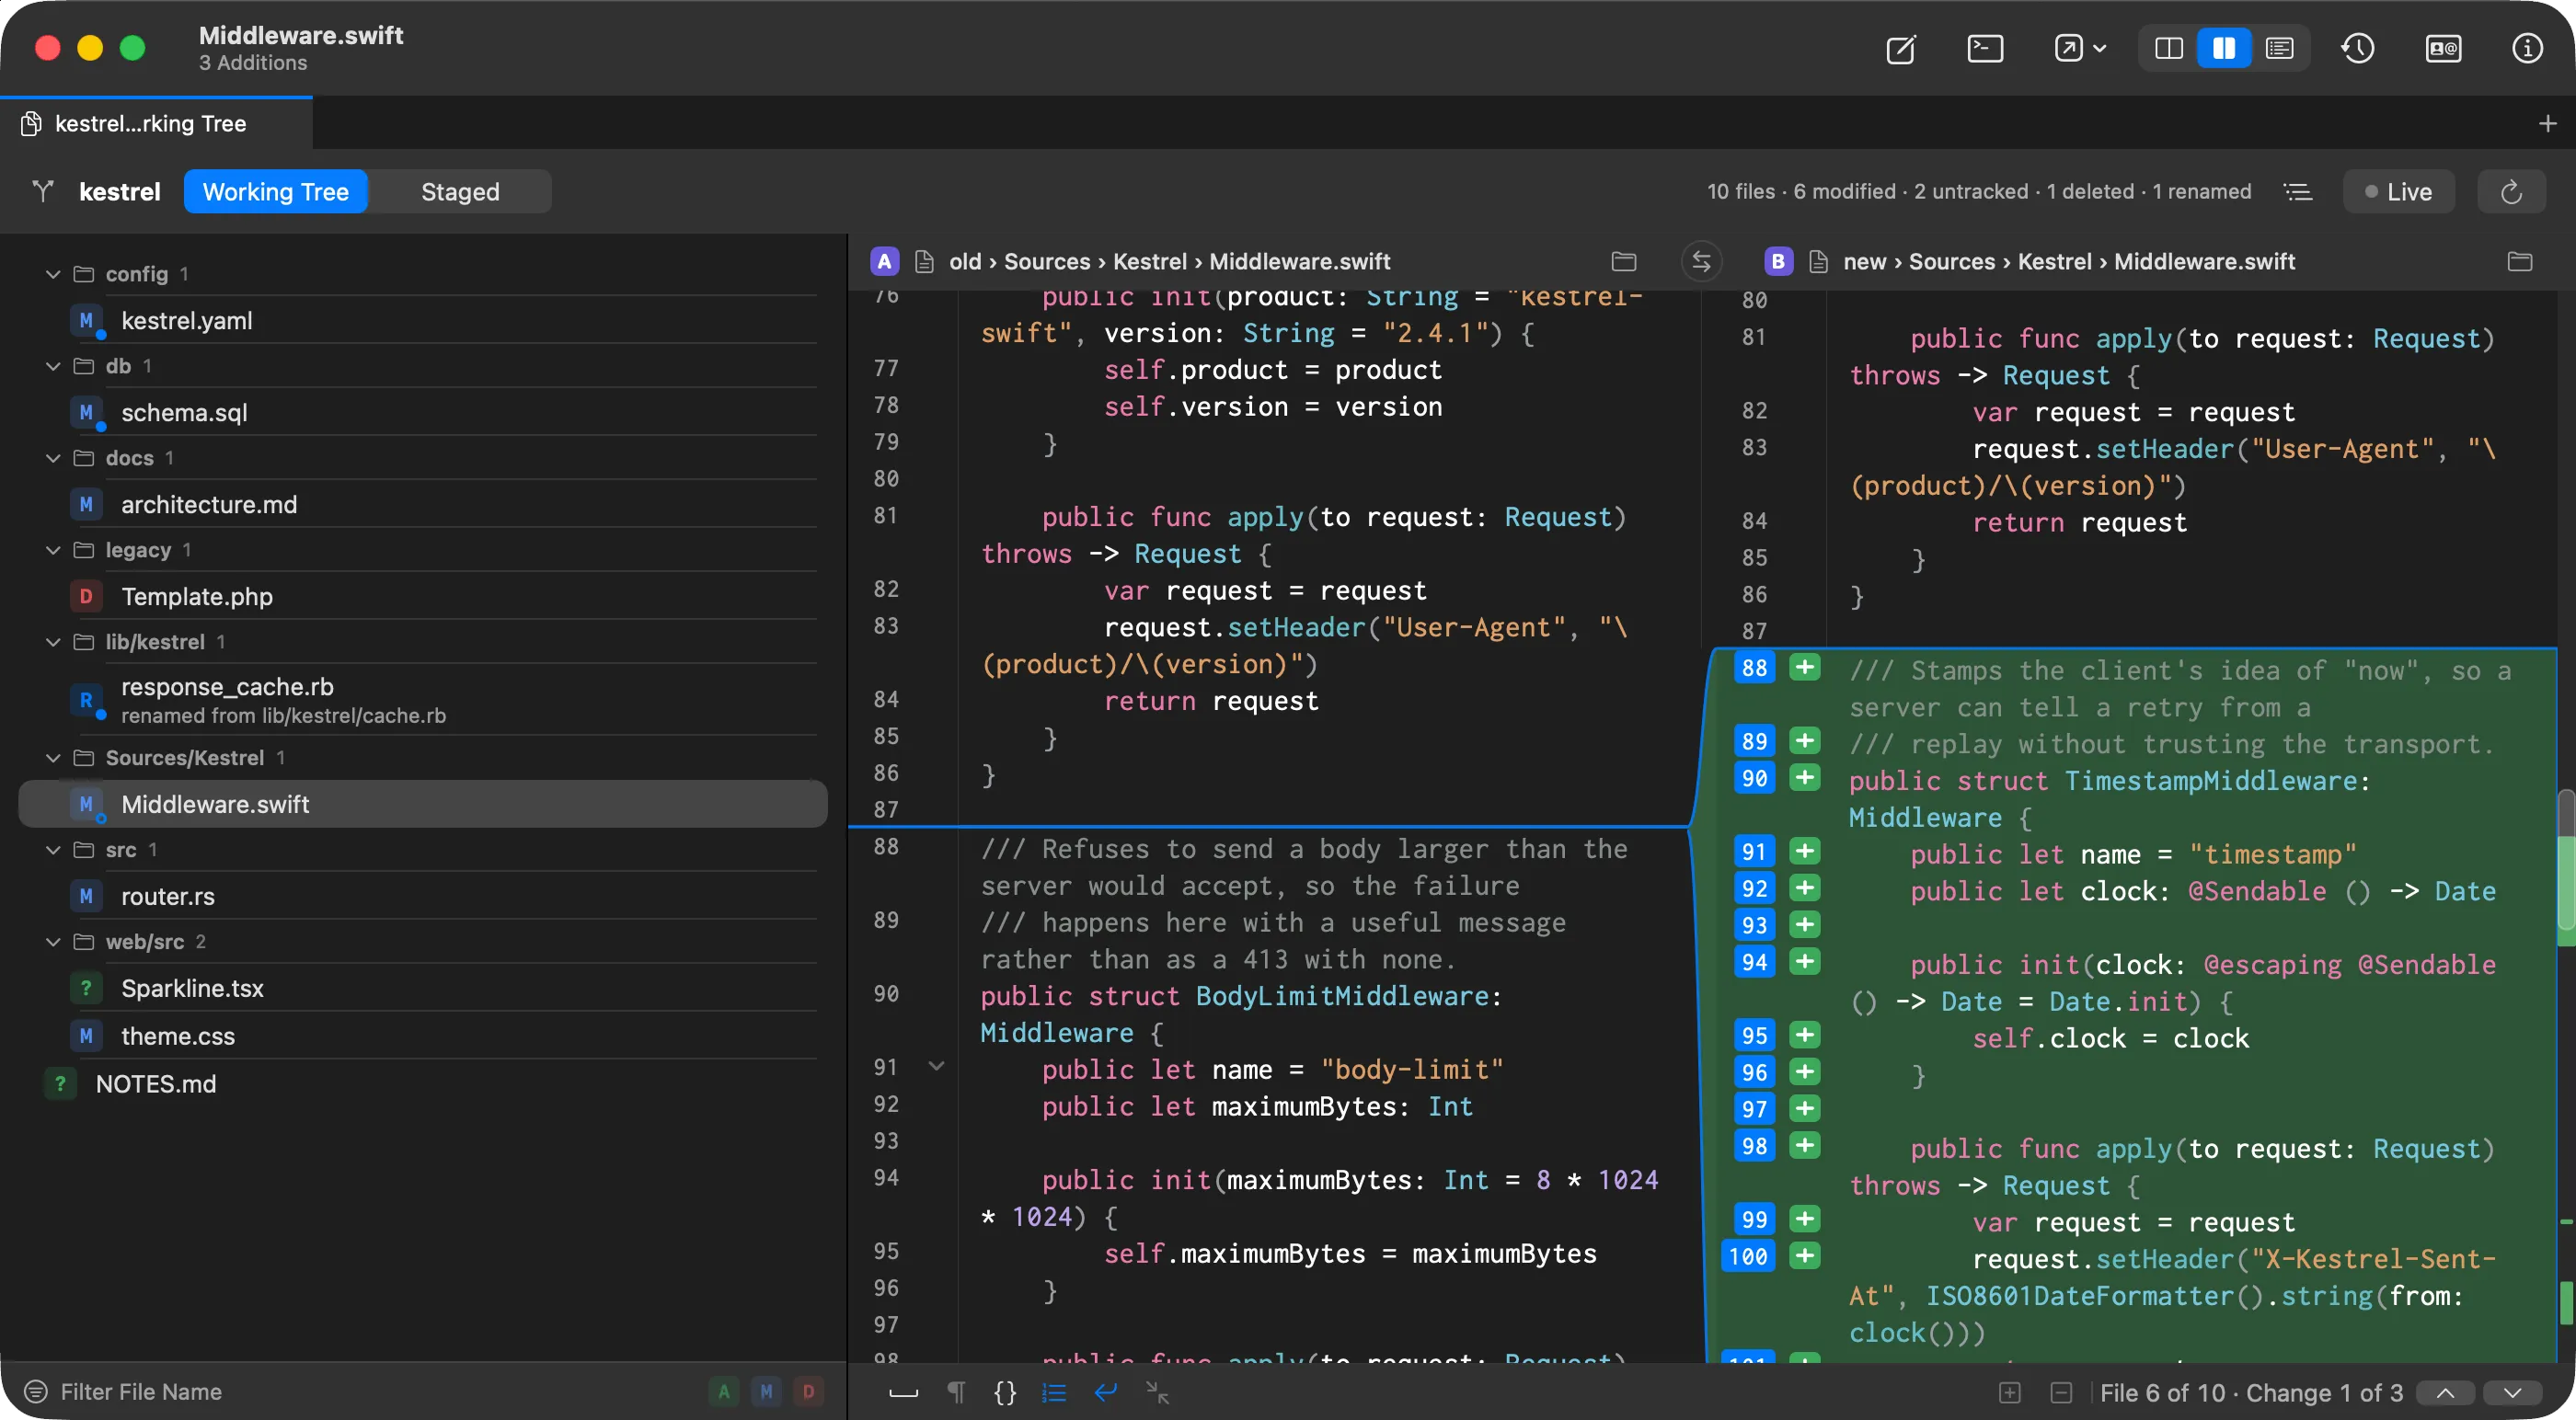
Task: Switch to the Staged tab
Action: coord(460,192)
